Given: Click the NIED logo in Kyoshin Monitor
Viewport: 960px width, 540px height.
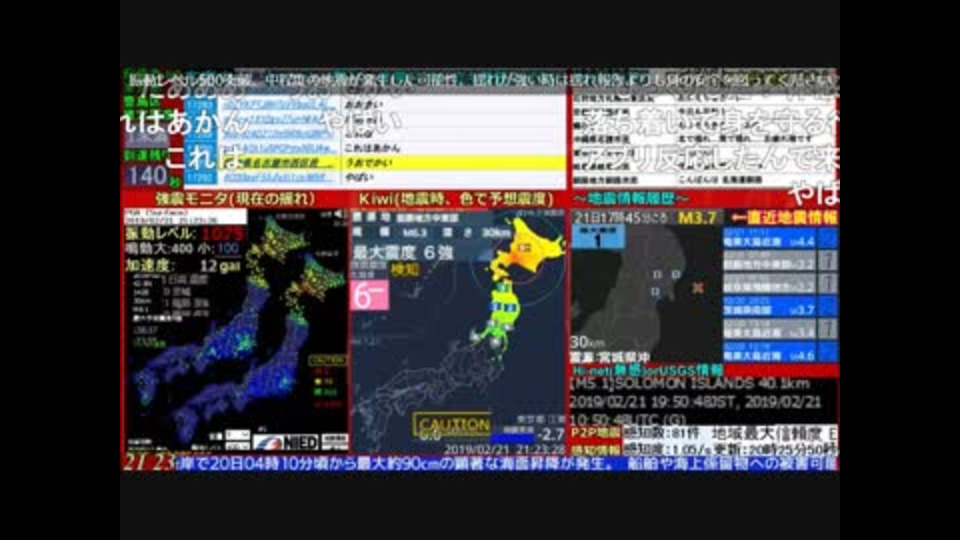Looking at the screenshot, I should (287, 443).
